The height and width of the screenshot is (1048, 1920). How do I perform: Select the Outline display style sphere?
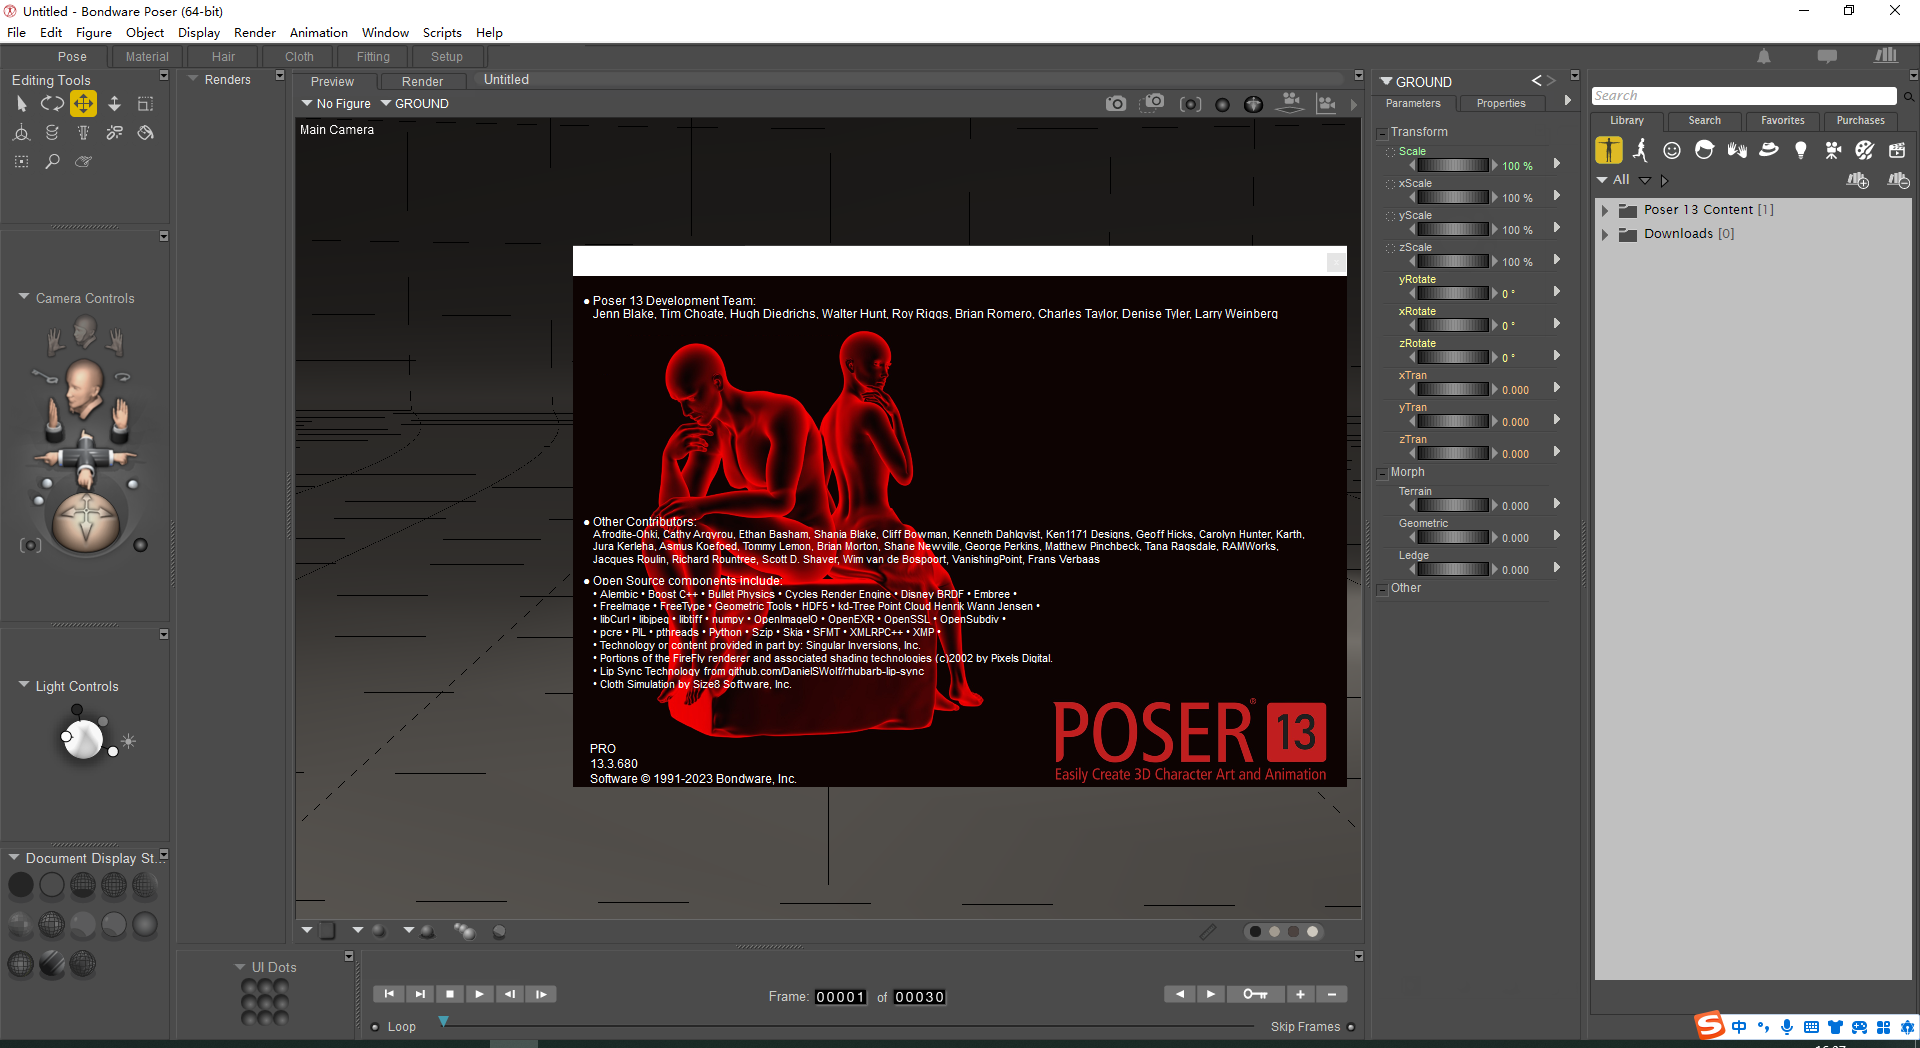click(52, 885)
